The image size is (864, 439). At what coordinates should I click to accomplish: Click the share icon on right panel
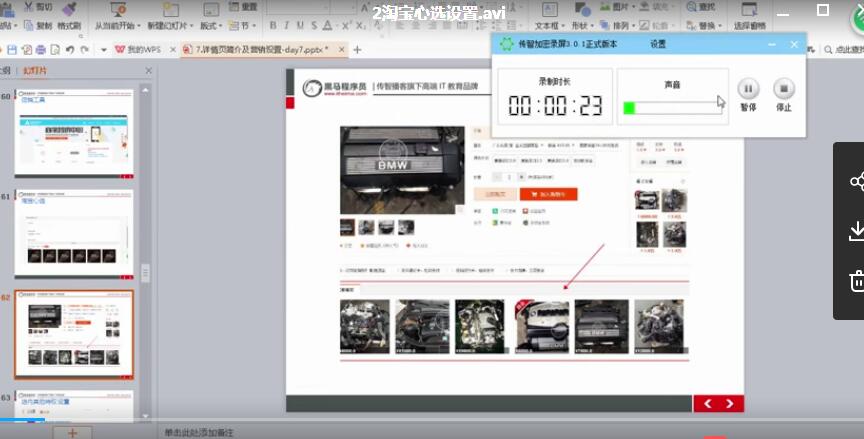pos(856,181)
